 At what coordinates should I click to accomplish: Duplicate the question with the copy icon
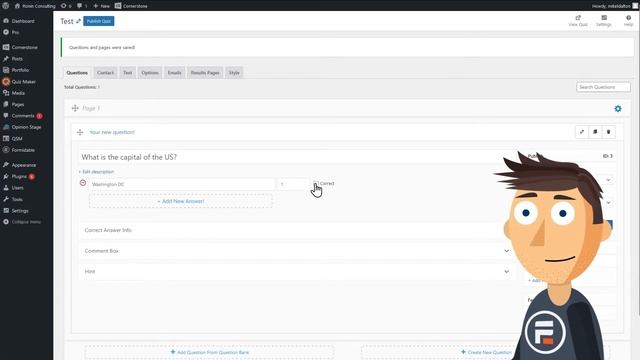[x=595, y=132]
